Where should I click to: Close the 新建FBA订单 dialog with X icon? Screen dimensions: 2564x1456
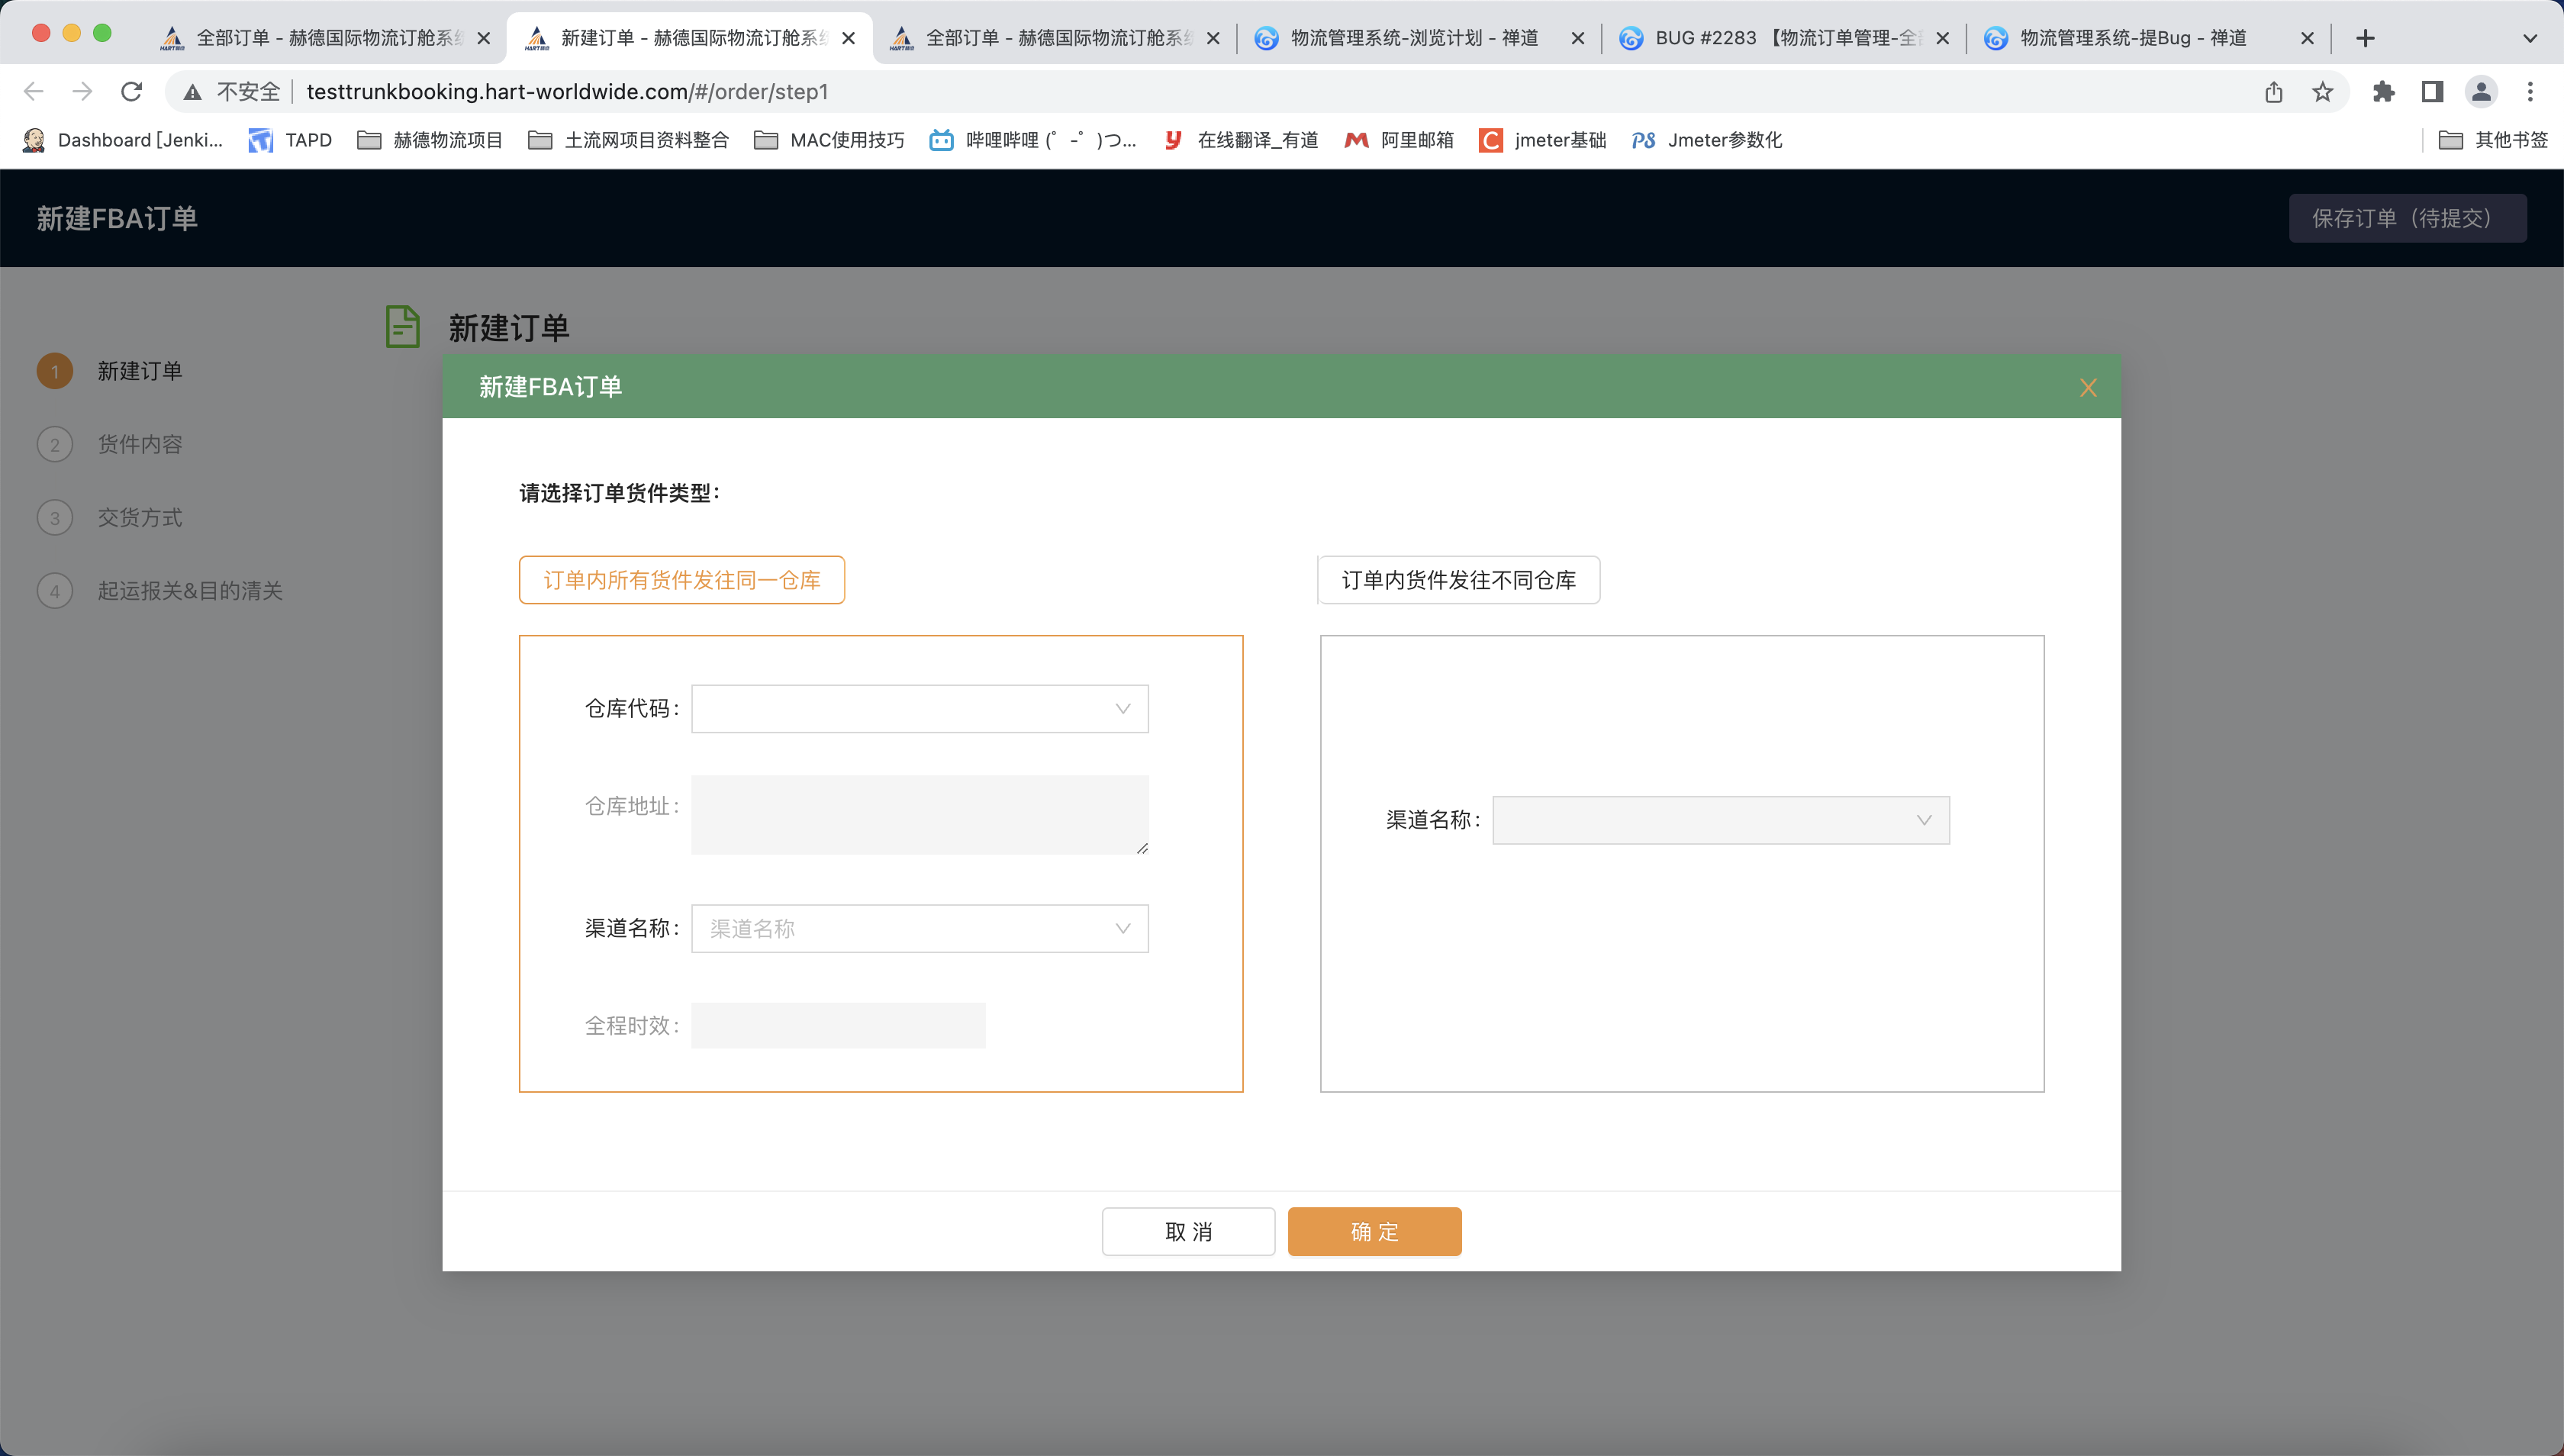[x=2087, y=388]
